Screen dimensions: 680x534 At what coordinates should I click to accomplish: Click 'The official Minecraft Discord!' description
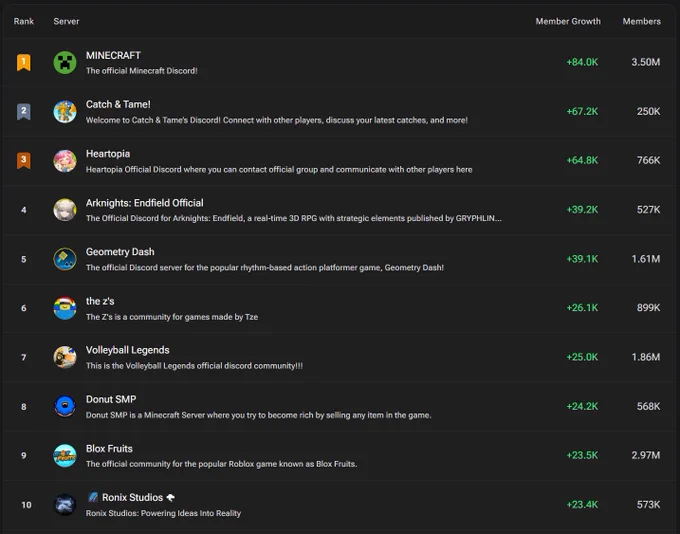[x=141, y=71]
